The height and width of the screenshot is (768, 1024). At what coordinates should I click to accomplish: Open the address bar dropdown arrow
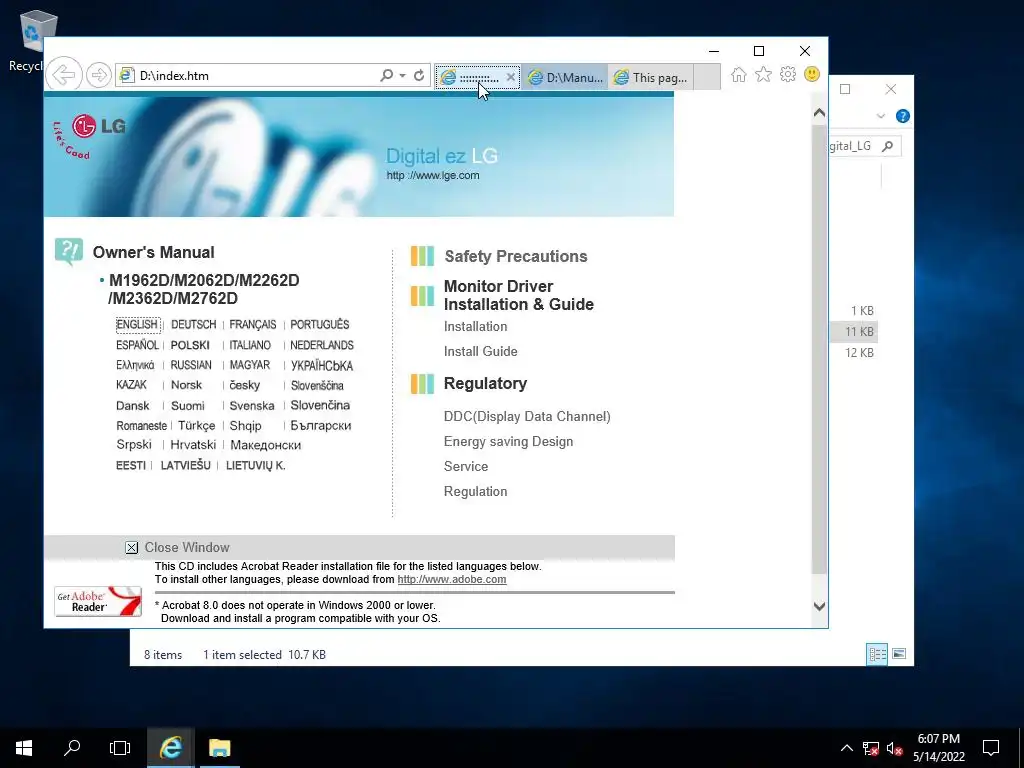[402, 76]
